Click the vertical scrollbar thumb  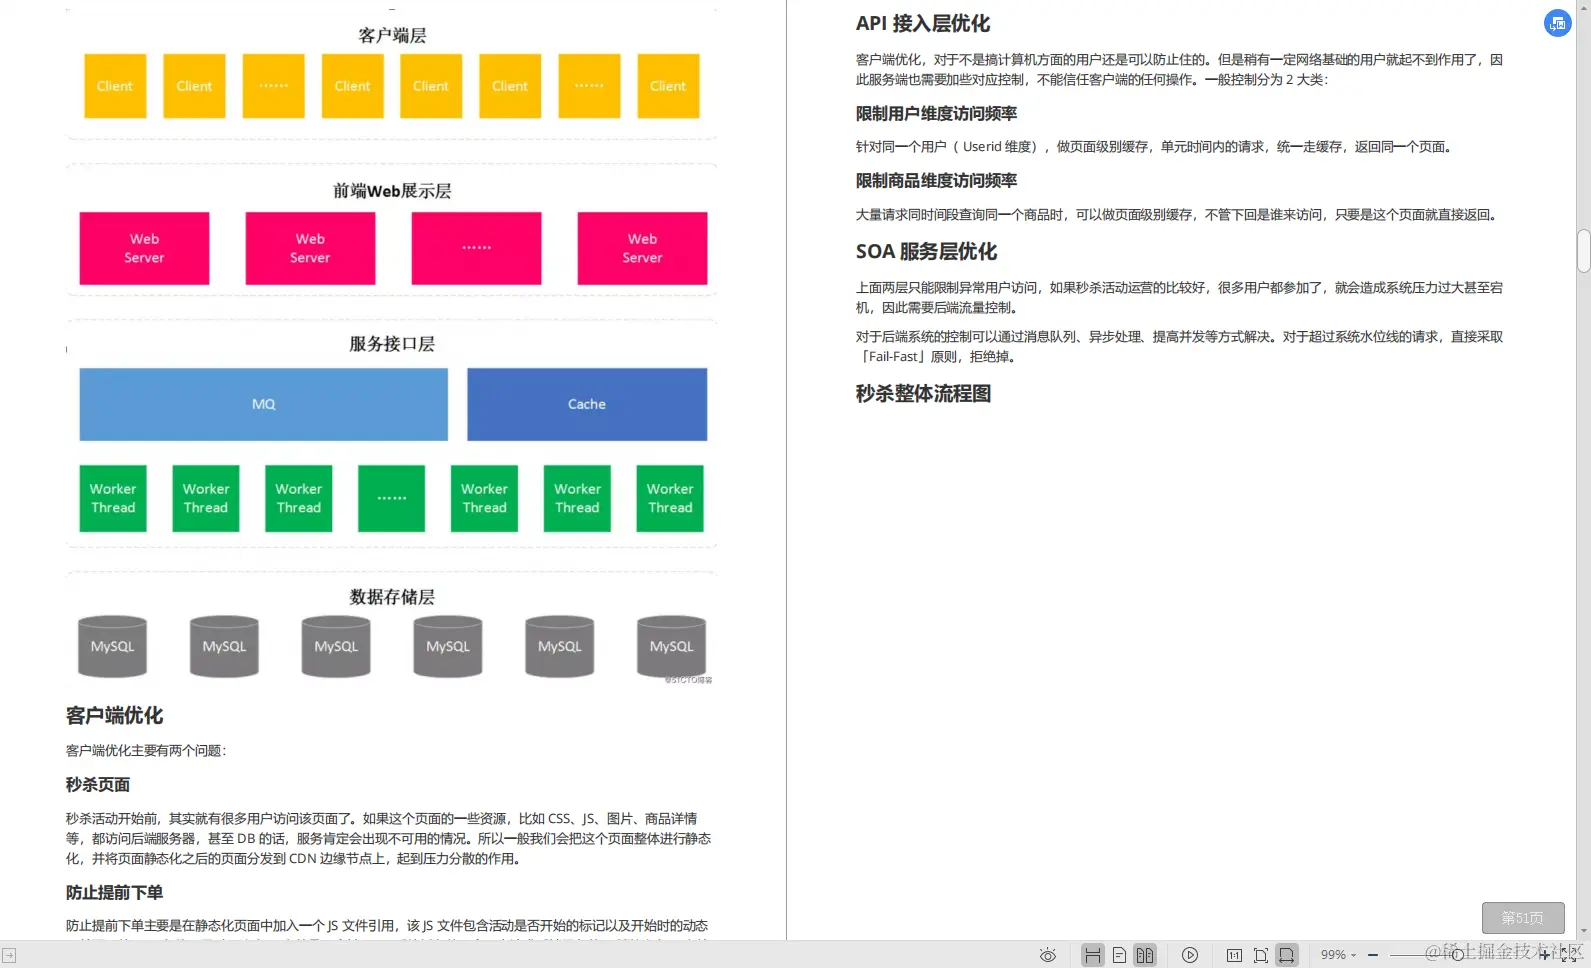pyautogui.click(x=1583, y=251)
